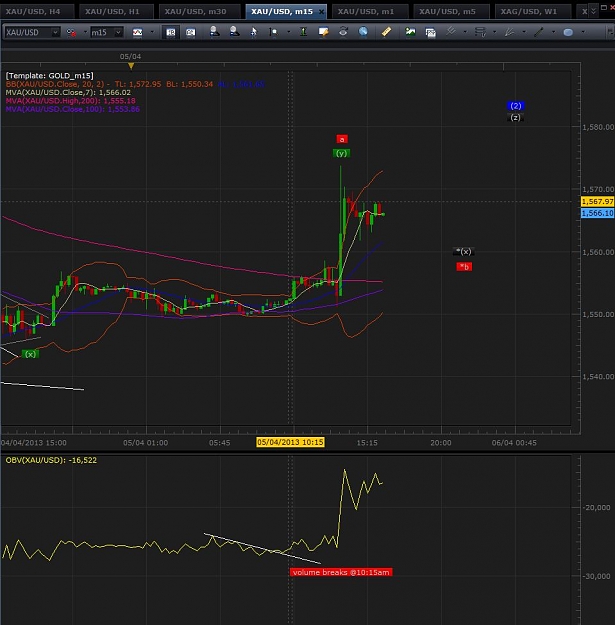Expand the fan lines dropdown arrow
The height and width of the screenshot is (625, 615).
pyautogui.click(x=524, y=32)
